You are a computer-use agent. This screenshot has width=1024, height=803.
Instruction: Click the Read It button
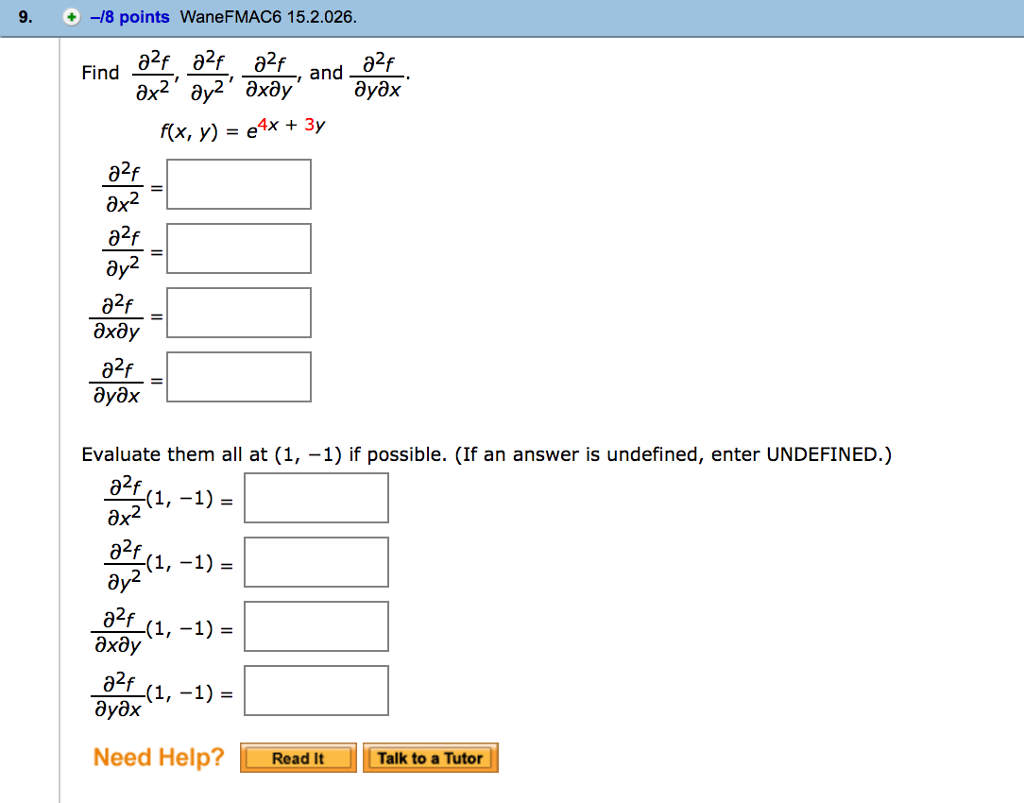pos(297,758)
